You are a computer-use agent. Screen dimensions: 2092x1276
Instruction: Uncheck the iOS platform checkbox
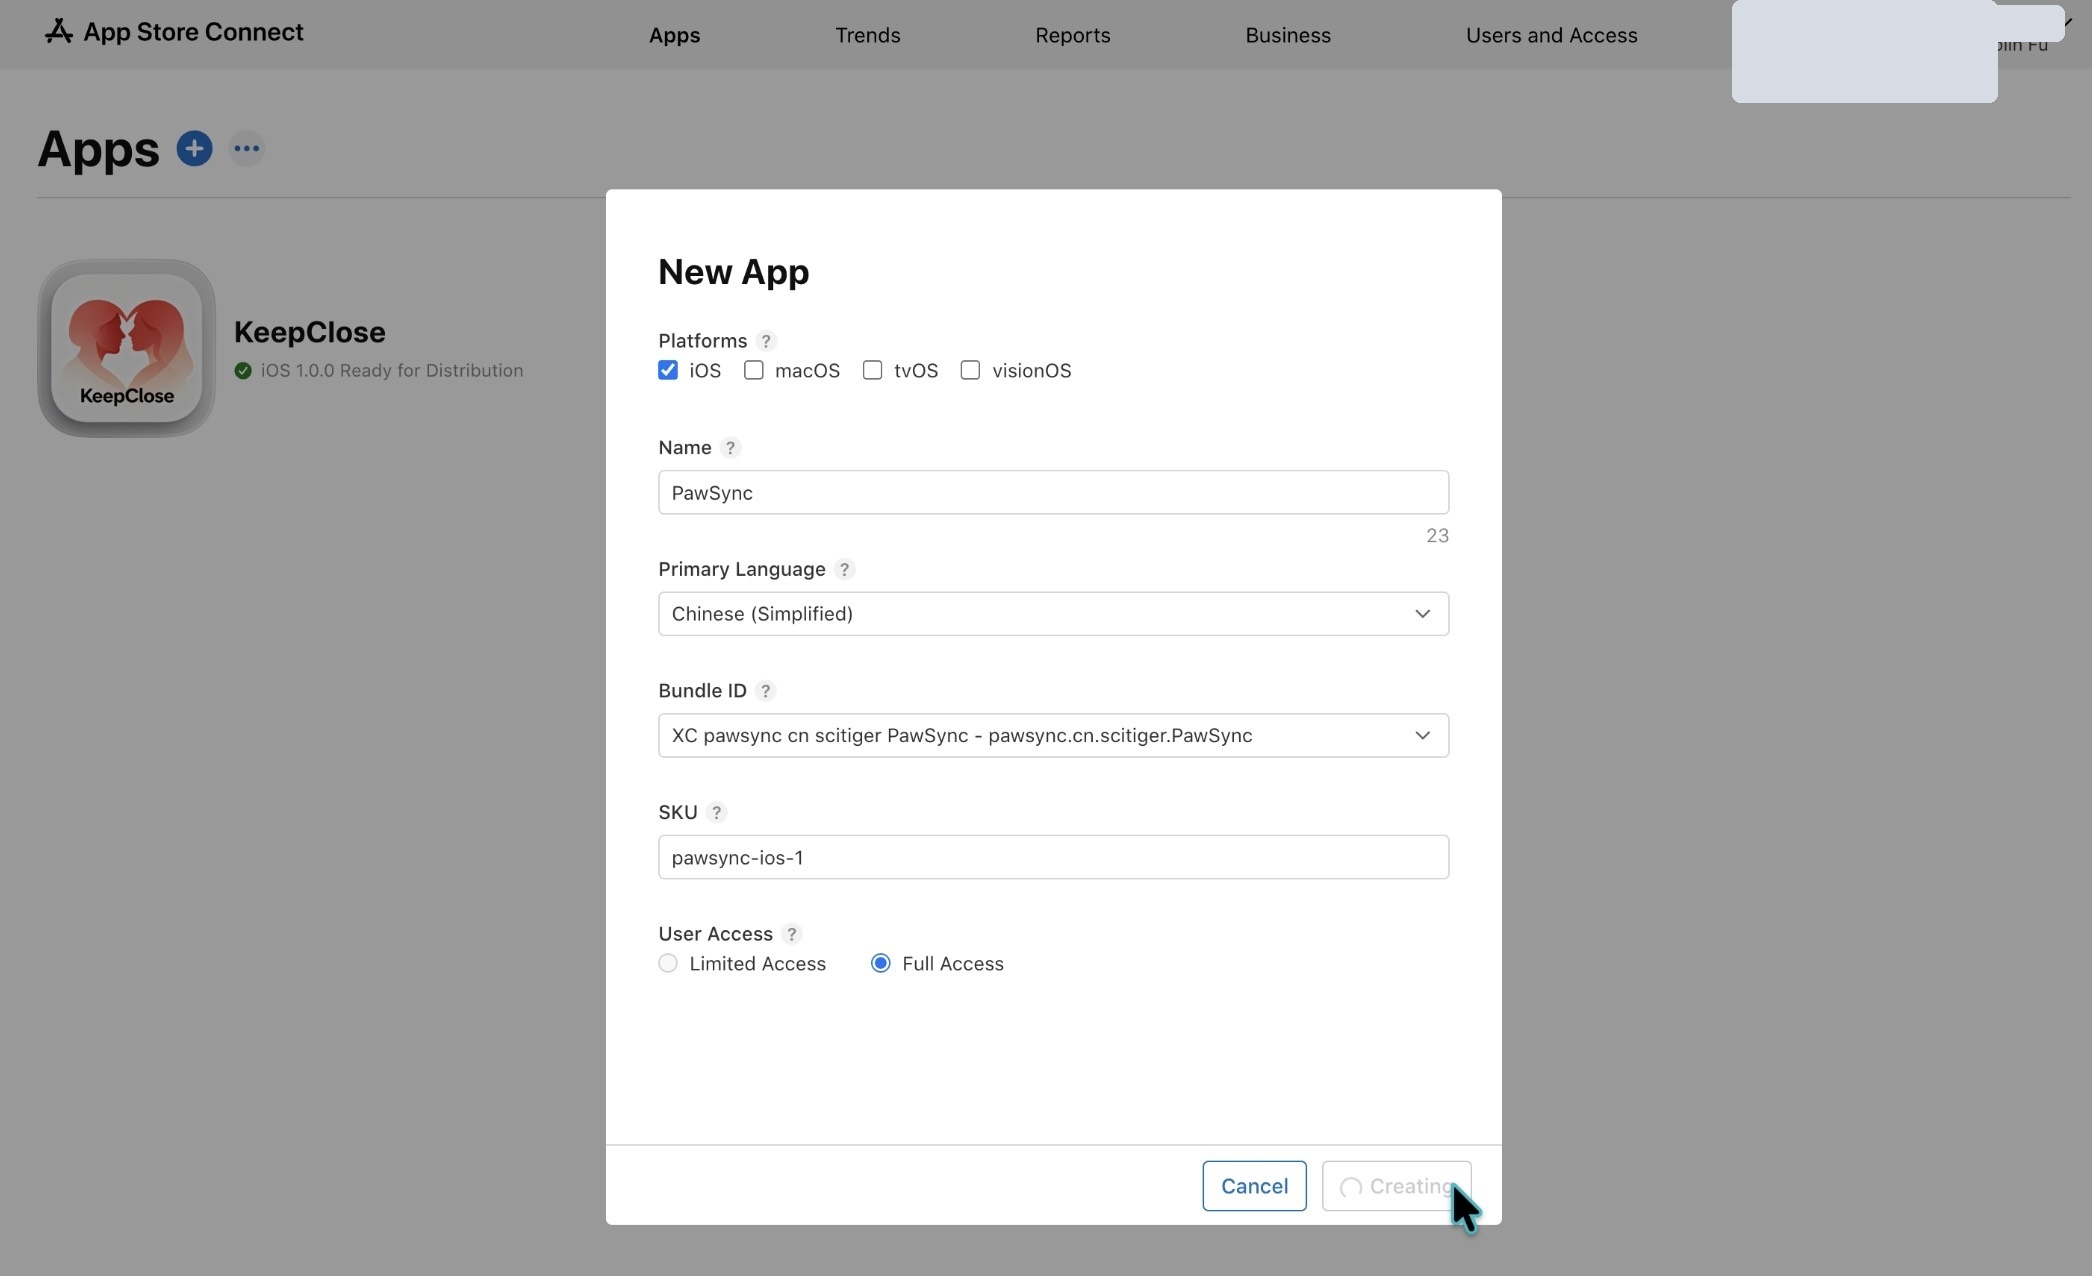pyautogui.click(x=668, y=370)
